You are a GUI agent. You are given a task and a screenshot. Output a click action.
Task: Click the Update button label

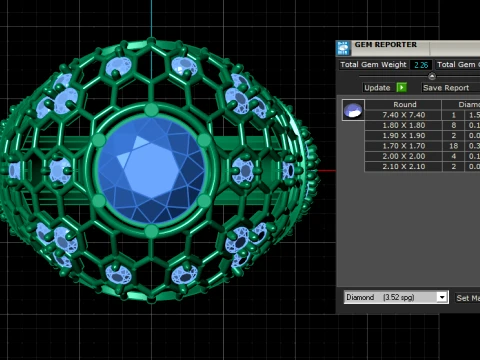point(377,88)
